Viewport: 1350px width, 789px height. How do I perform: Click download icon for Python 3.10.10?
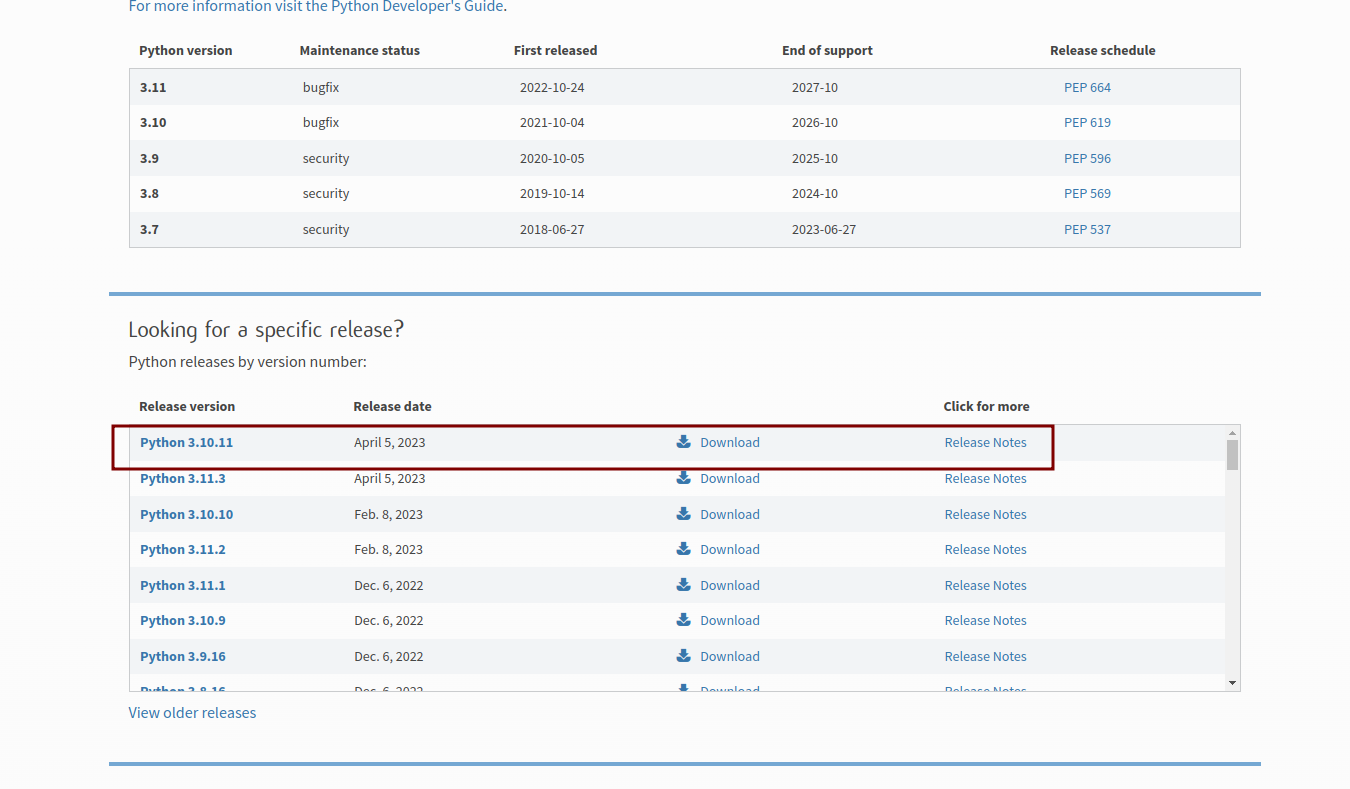pyautogui.click(x=684, y=514)
